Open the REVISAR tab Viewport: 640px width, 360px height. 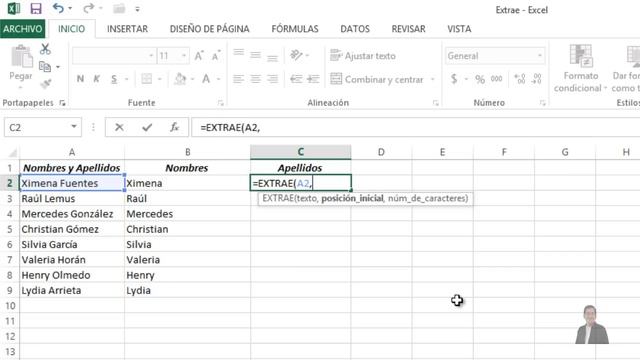click(x=408, y=29)
